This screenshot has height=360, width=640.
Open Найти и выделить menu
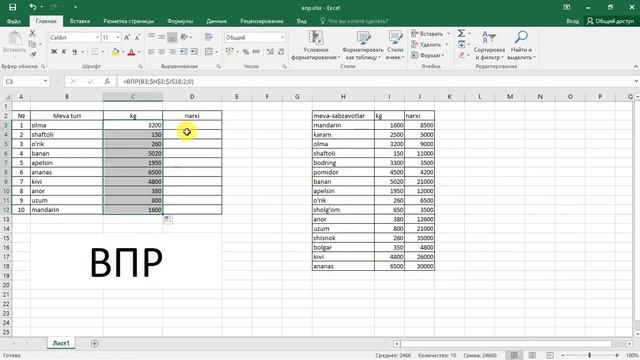(x=522, y=45)
